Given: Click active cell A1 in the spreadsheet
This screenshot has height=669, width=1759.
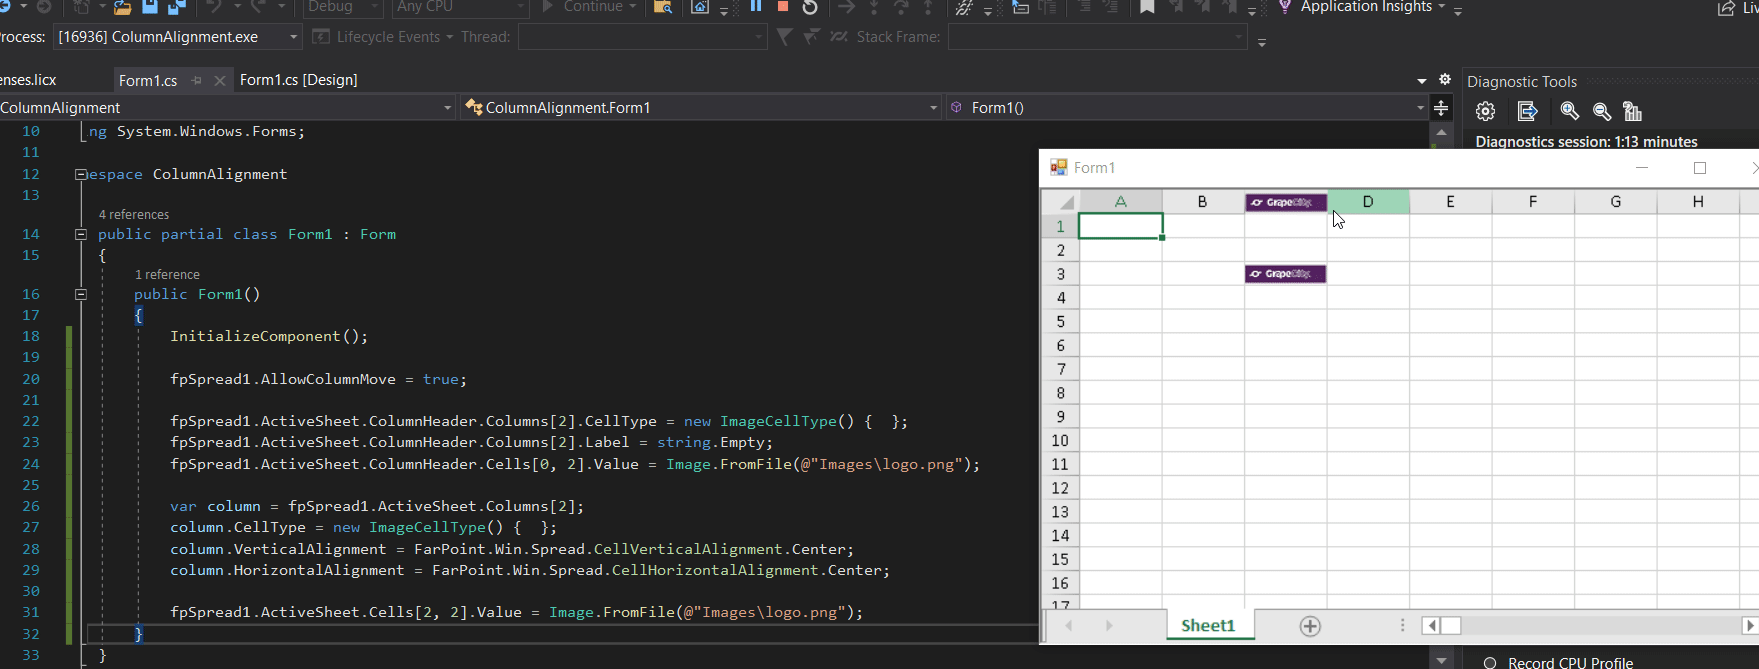Looking at the screenshot, I should [1121, 226].
